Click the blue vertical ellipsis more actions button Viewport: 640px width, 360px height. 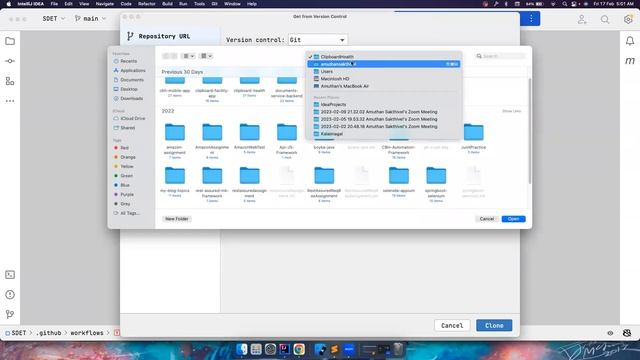point(531,18)
